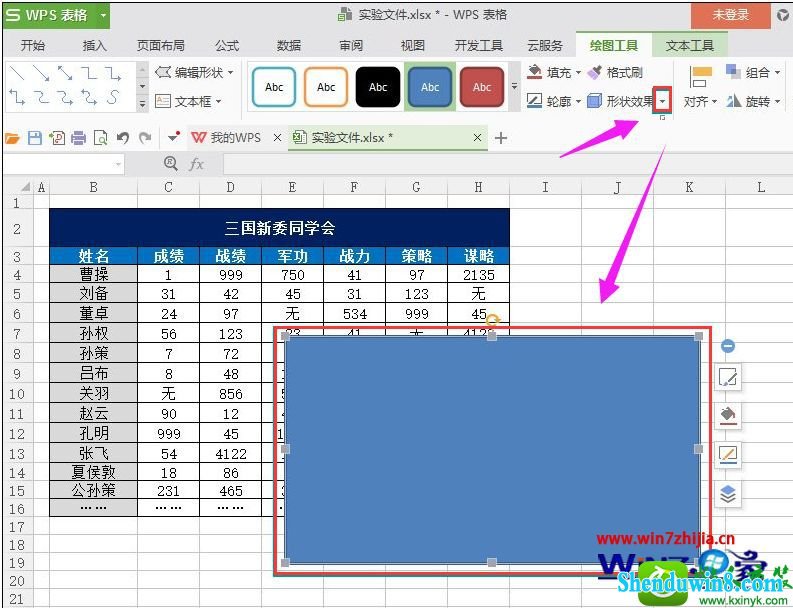Expand the line shapes gallery list
793x608 pixels.
(x=143, y=104)
